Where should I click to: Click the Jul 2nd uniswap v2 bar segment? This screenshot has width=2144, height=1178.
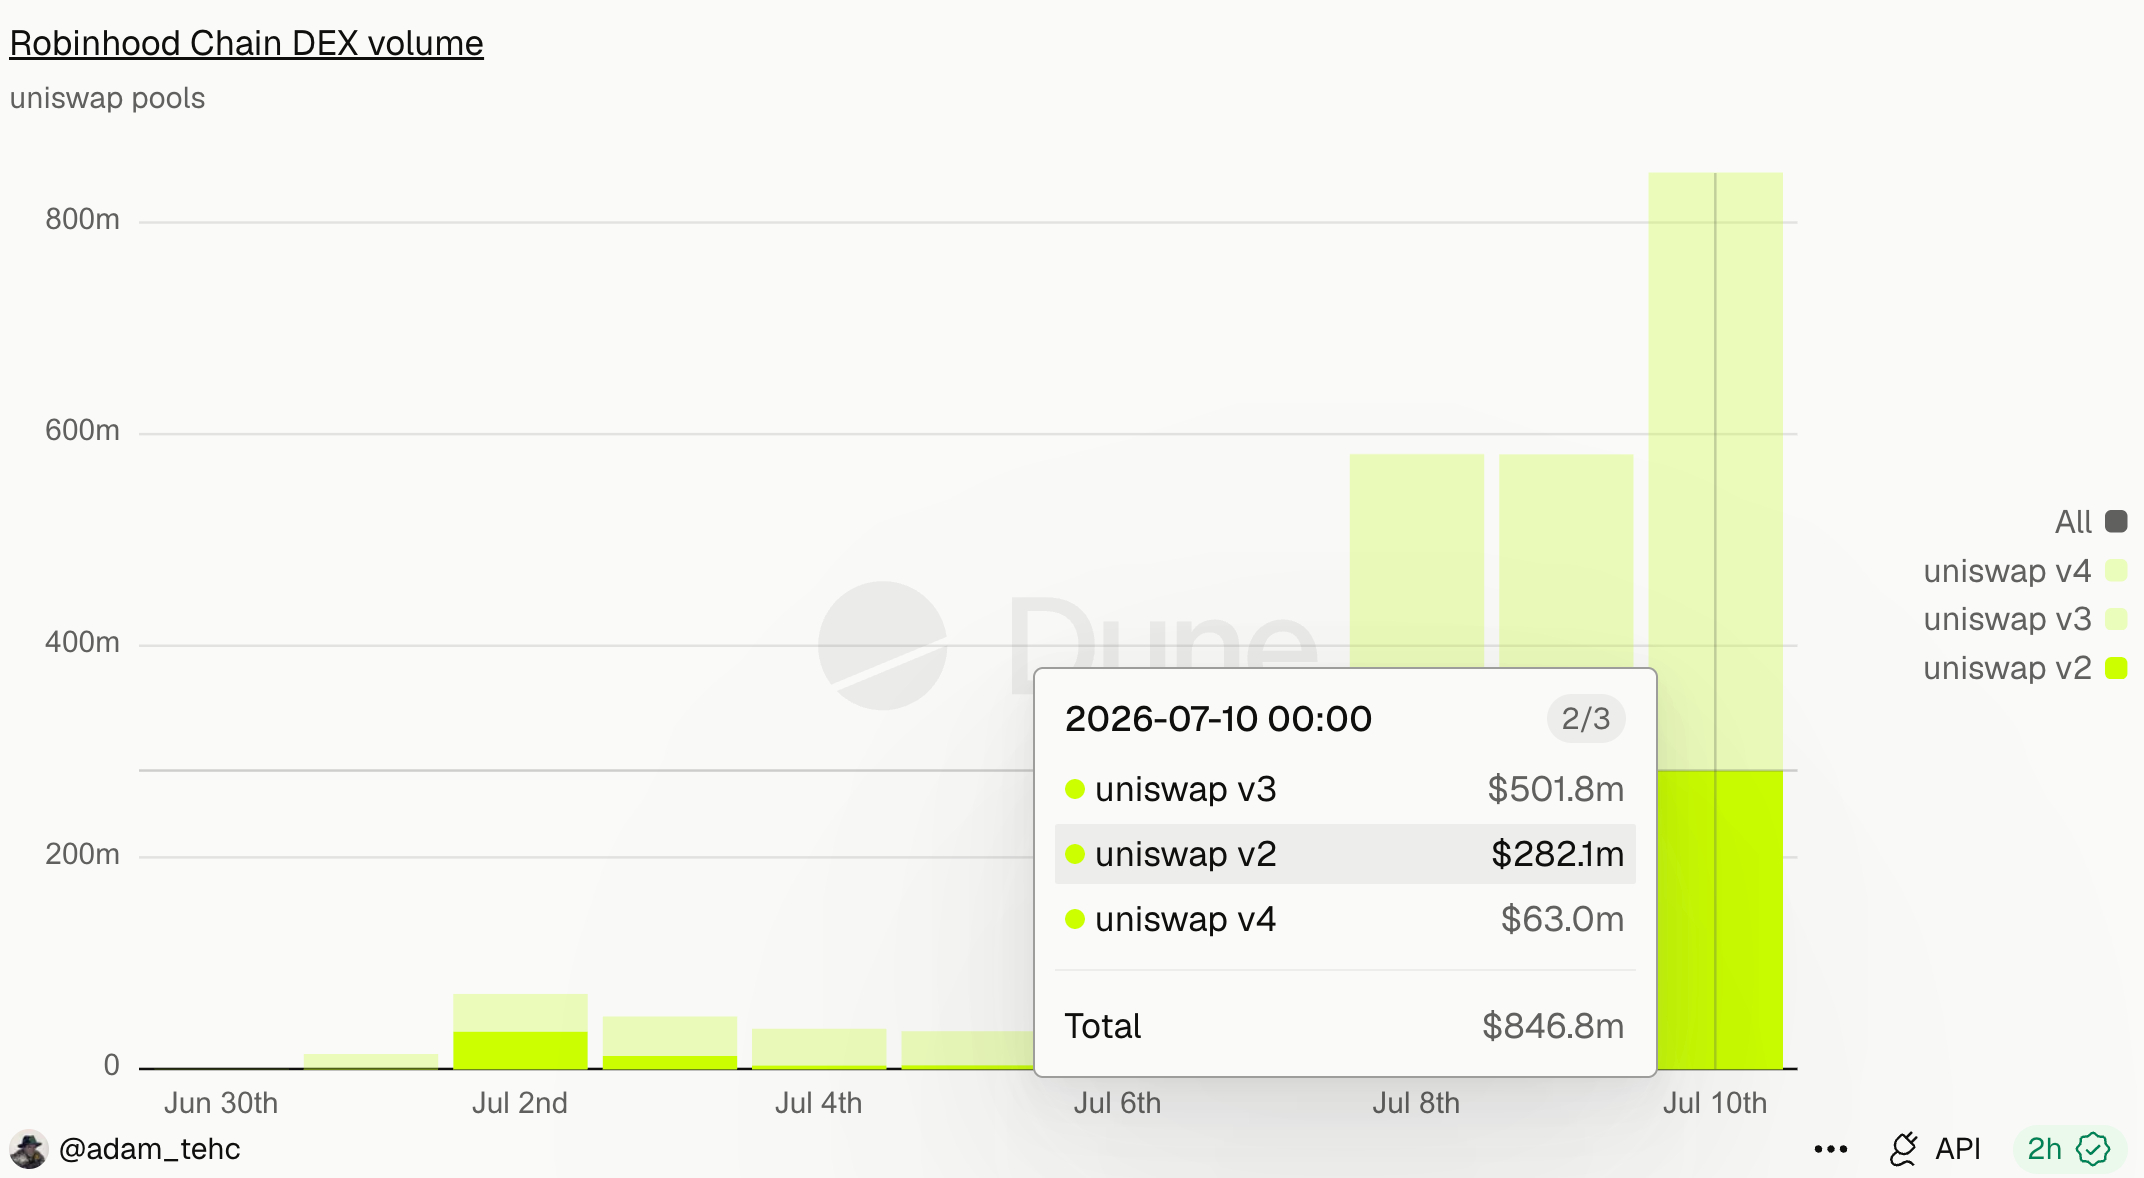(520, 1050)
